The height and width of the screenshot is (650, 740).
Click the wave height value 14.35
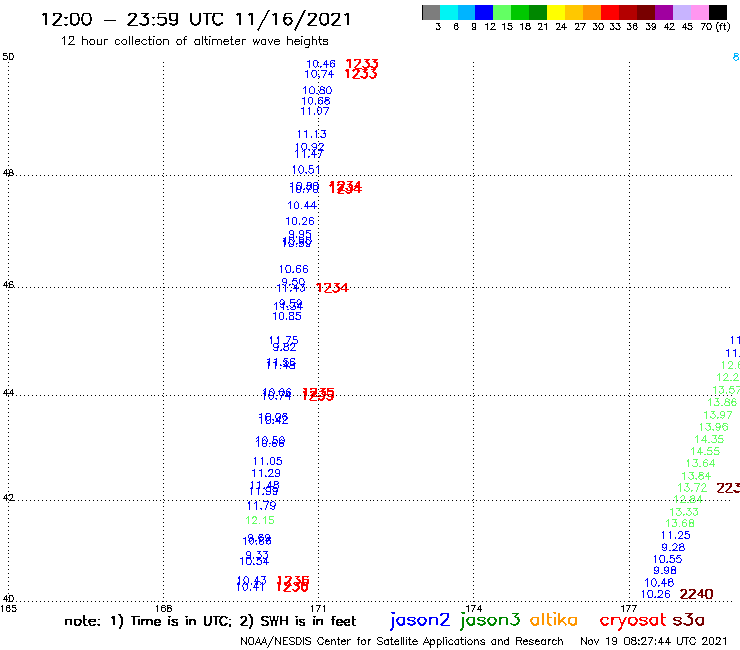(709, 439)
